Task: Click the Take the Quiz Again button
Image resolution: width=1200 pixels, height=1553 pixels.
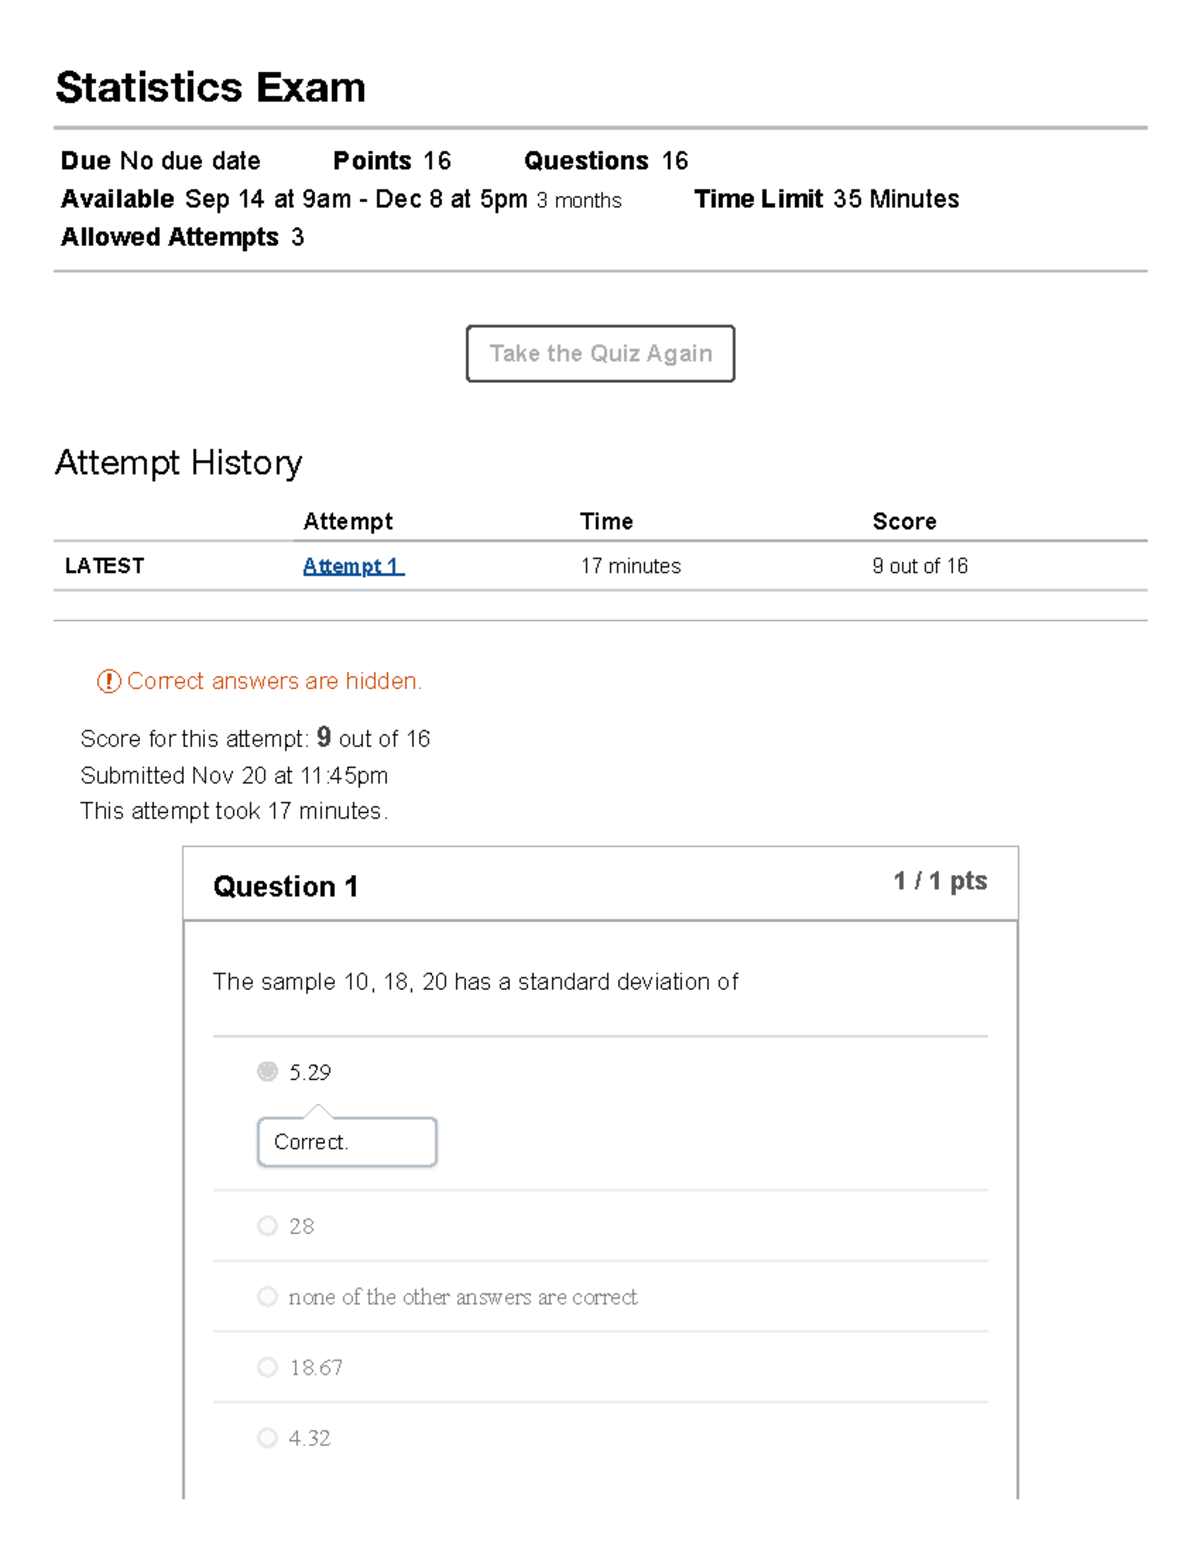Action: coord(600,353)
